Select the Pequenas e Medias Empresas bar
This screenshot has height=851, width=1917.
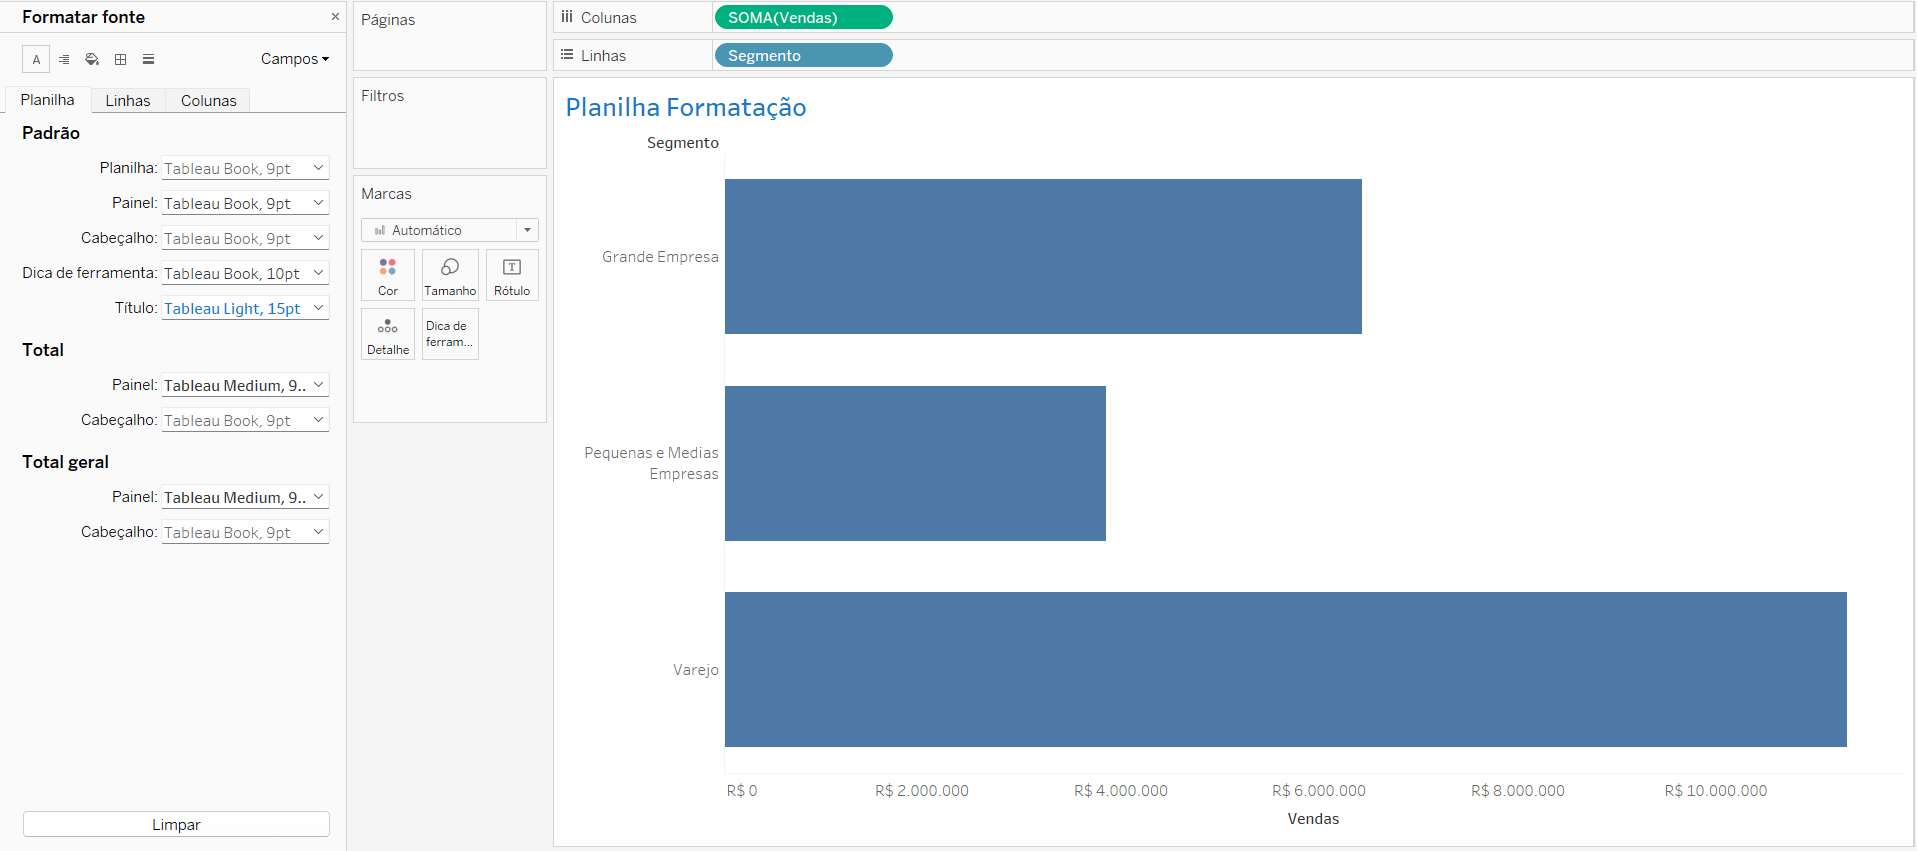point(915,463)
